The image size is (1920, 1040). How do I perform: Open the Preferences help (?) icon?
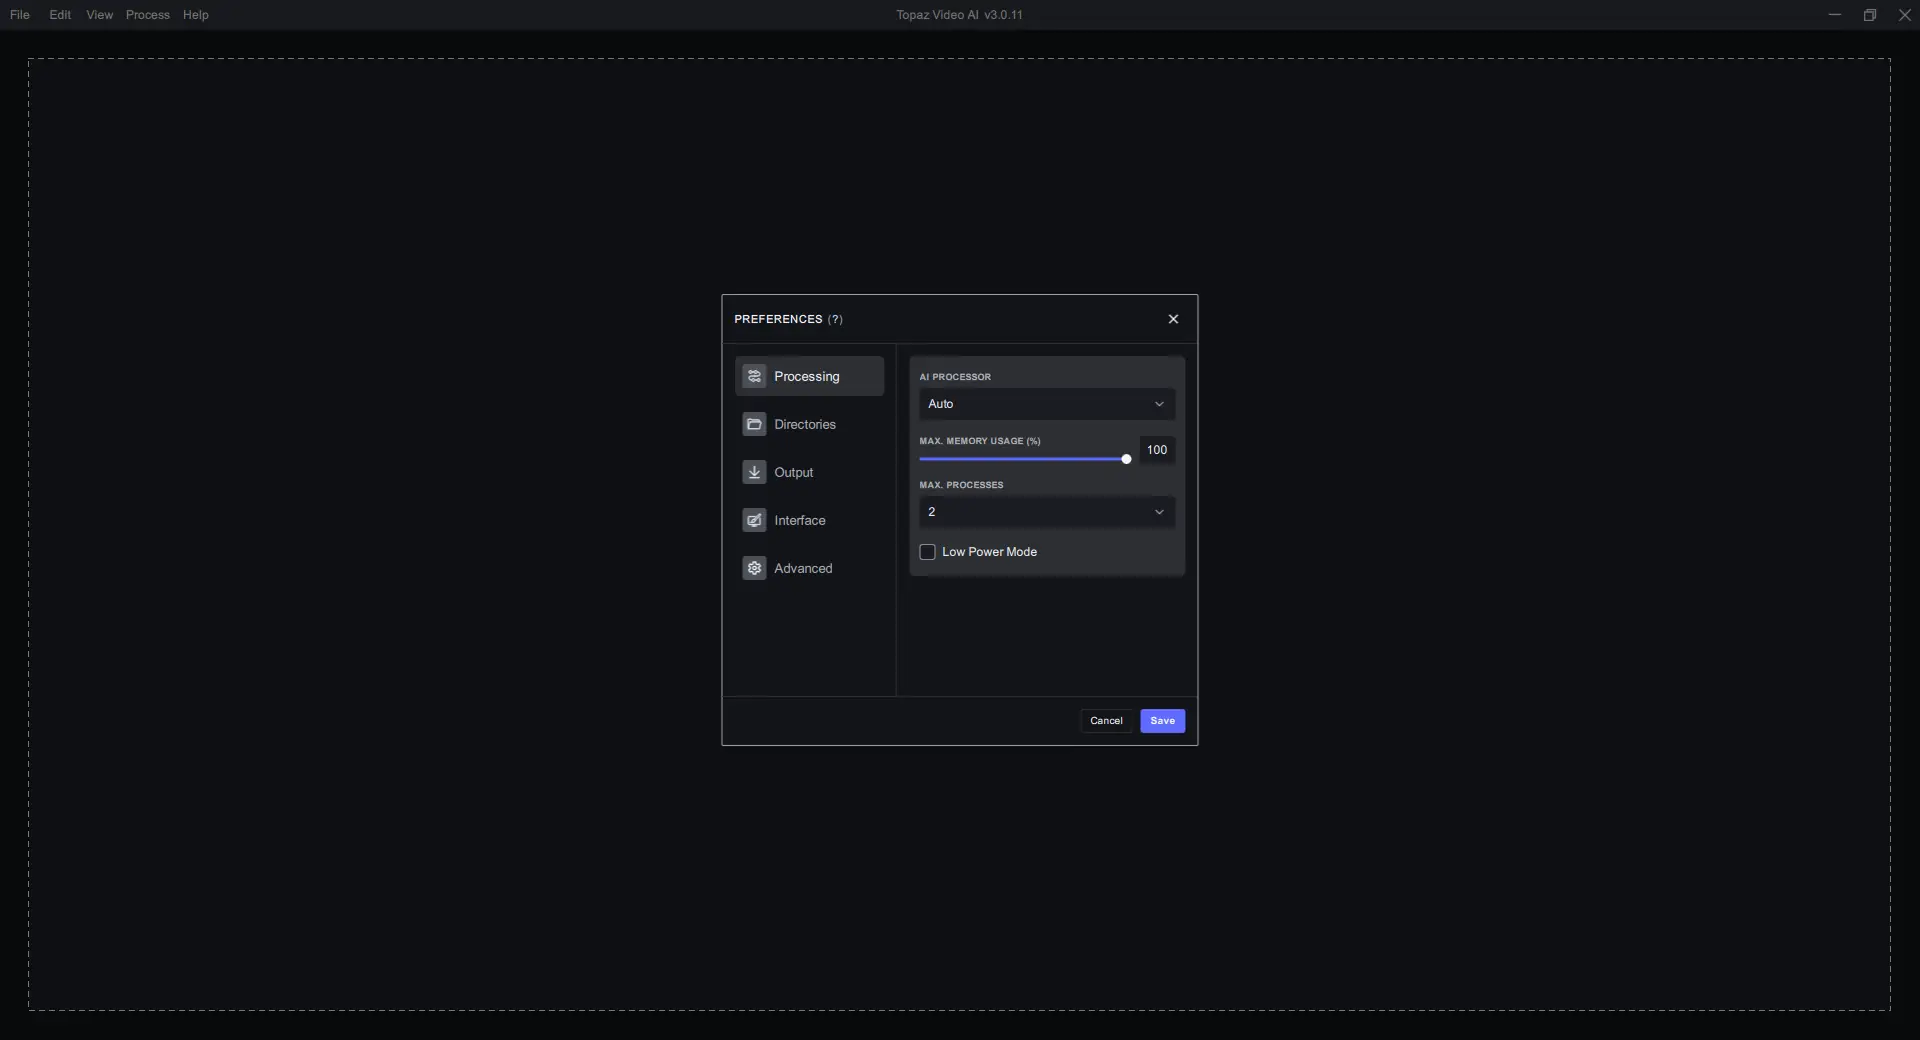point(835,319)
